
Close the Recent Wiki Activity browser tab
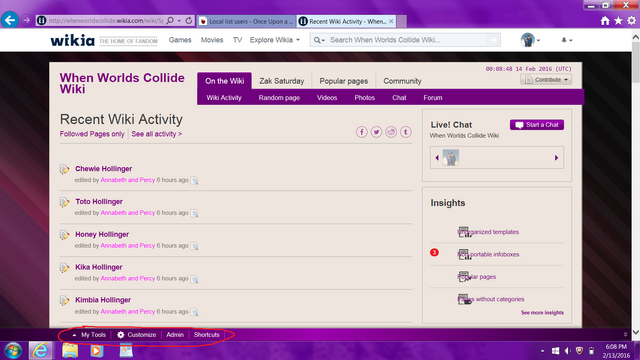[x=391, y=21]
